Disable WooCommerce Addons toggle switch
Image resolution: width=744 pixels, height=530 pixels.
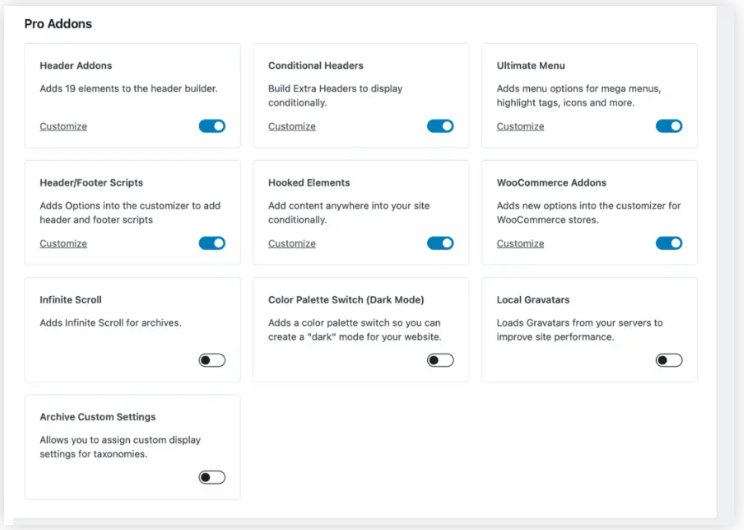coord(669,243)
